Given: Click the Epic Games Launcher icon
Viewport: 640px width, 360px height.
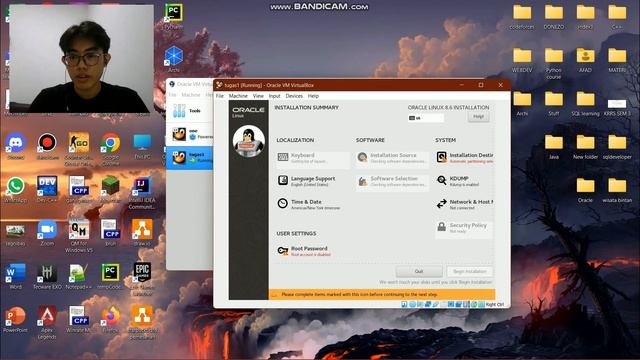Looking at the screenshot, I should 142,279.
